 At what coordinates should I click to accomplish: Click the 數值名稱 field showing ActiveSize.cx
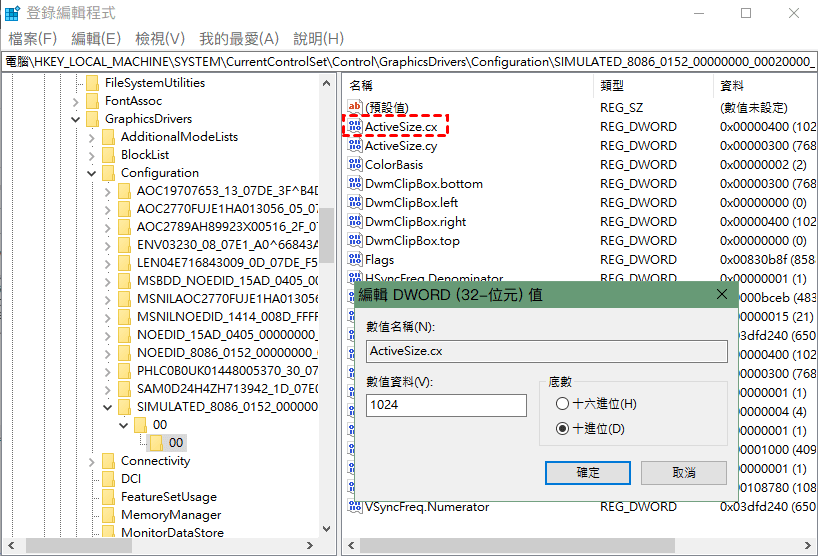[547, 351]
